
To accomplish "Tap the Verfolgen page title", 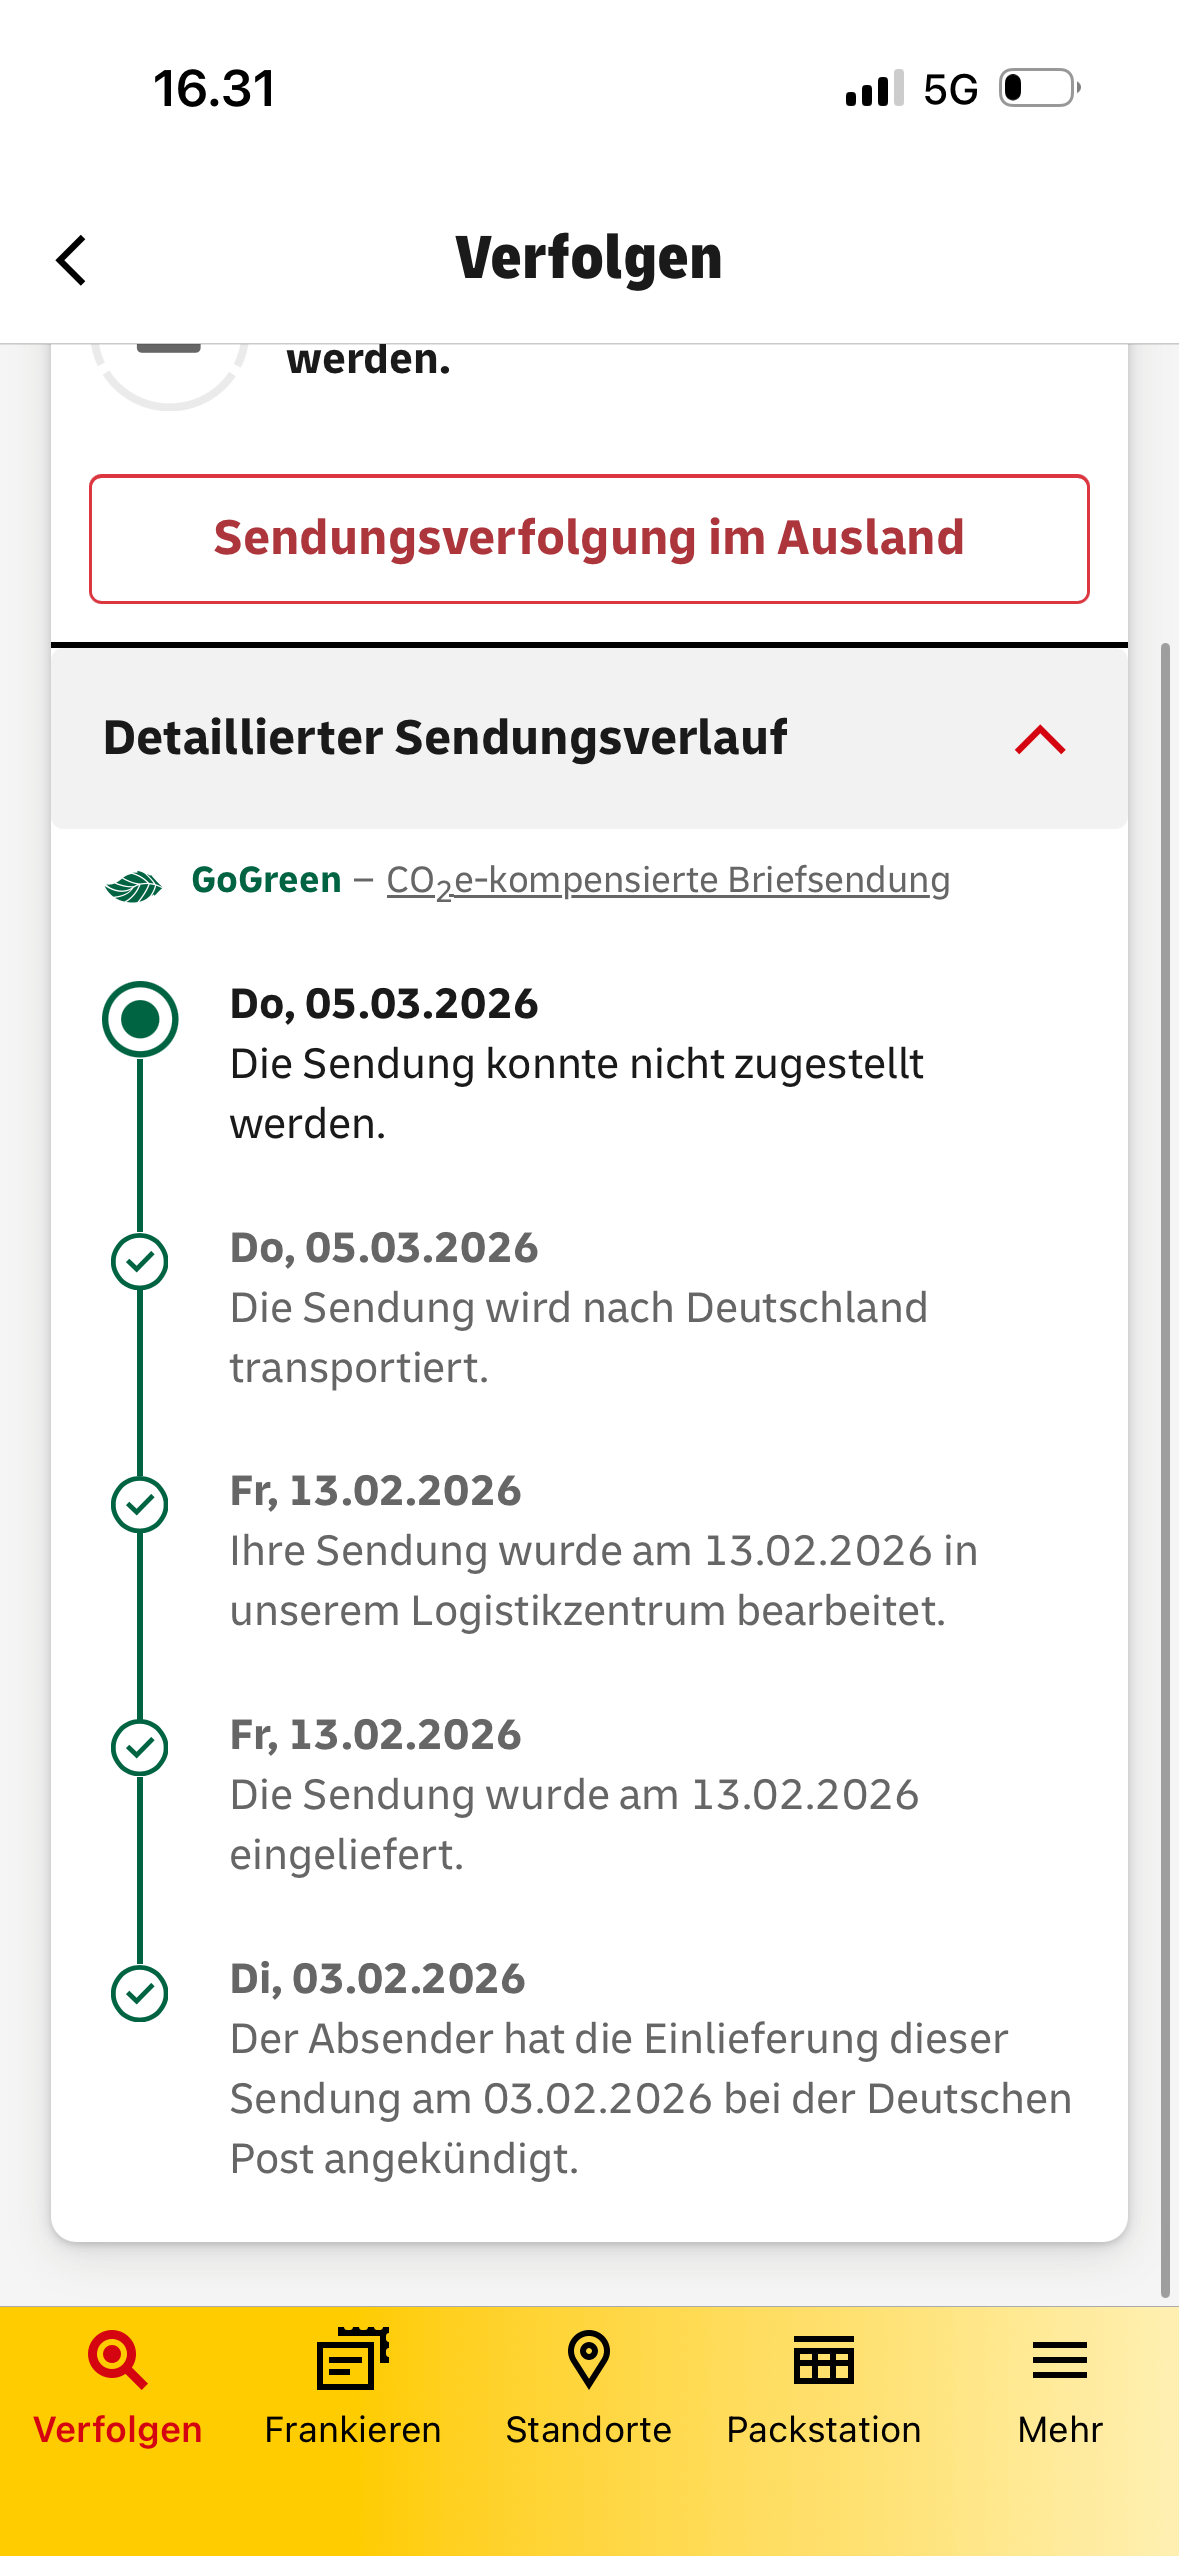I will 589,258.
